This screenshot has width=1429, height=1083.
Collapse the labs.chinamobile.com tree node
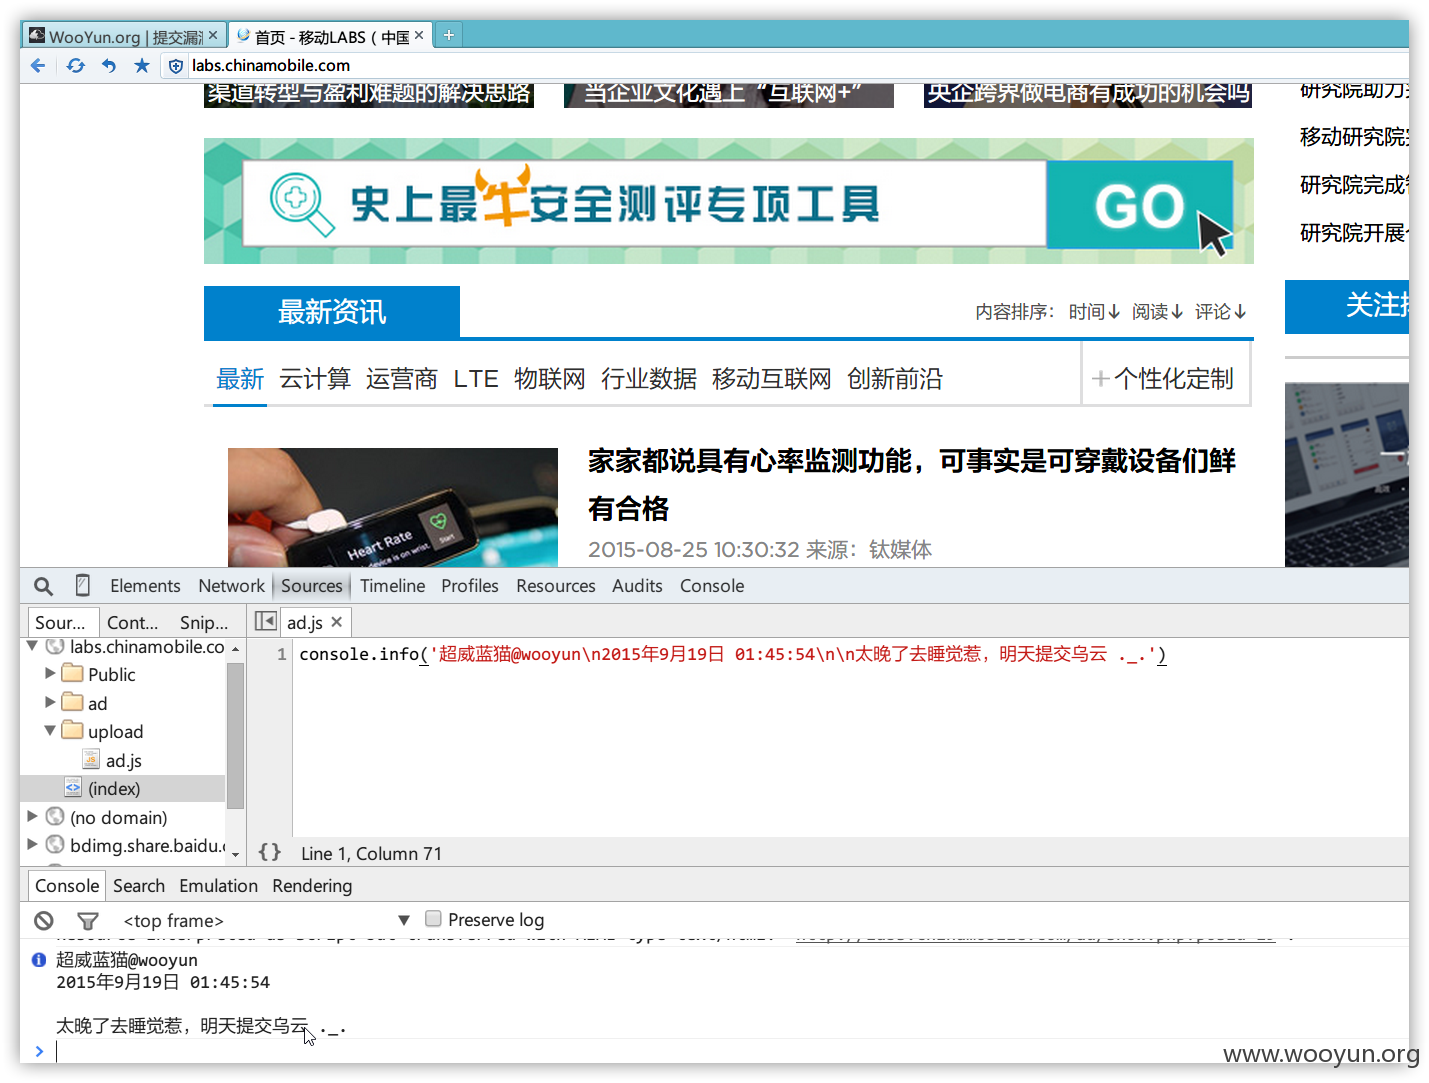click(x=33, y=646)
